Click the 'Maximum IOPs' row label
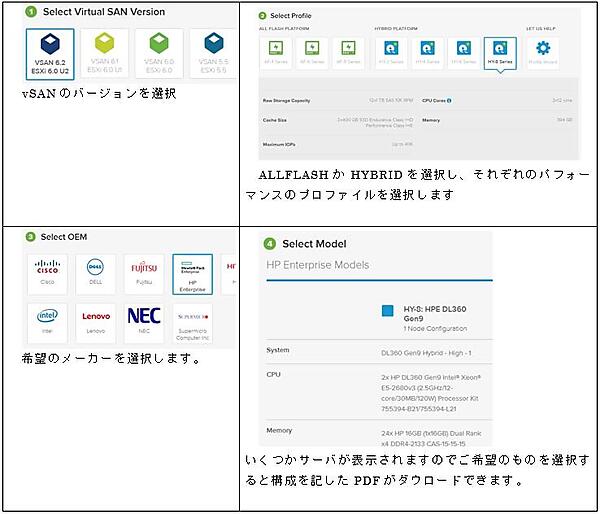The image size is (600, 514). (x=279, y=145)
